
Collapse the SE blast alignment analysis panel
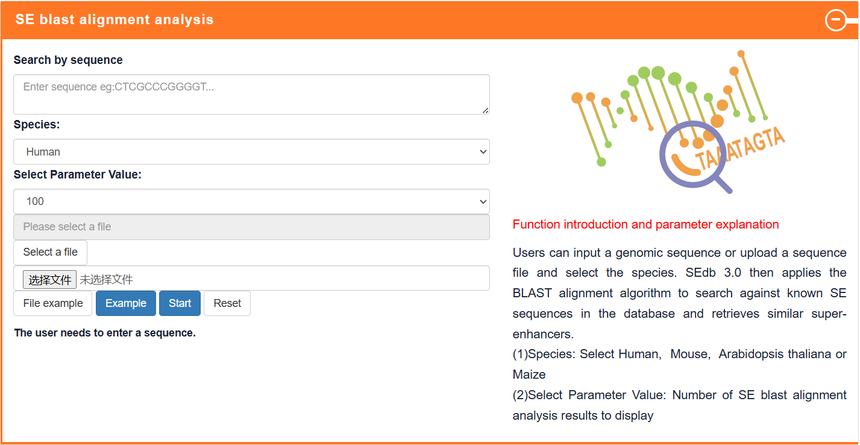tap(835, 20)
